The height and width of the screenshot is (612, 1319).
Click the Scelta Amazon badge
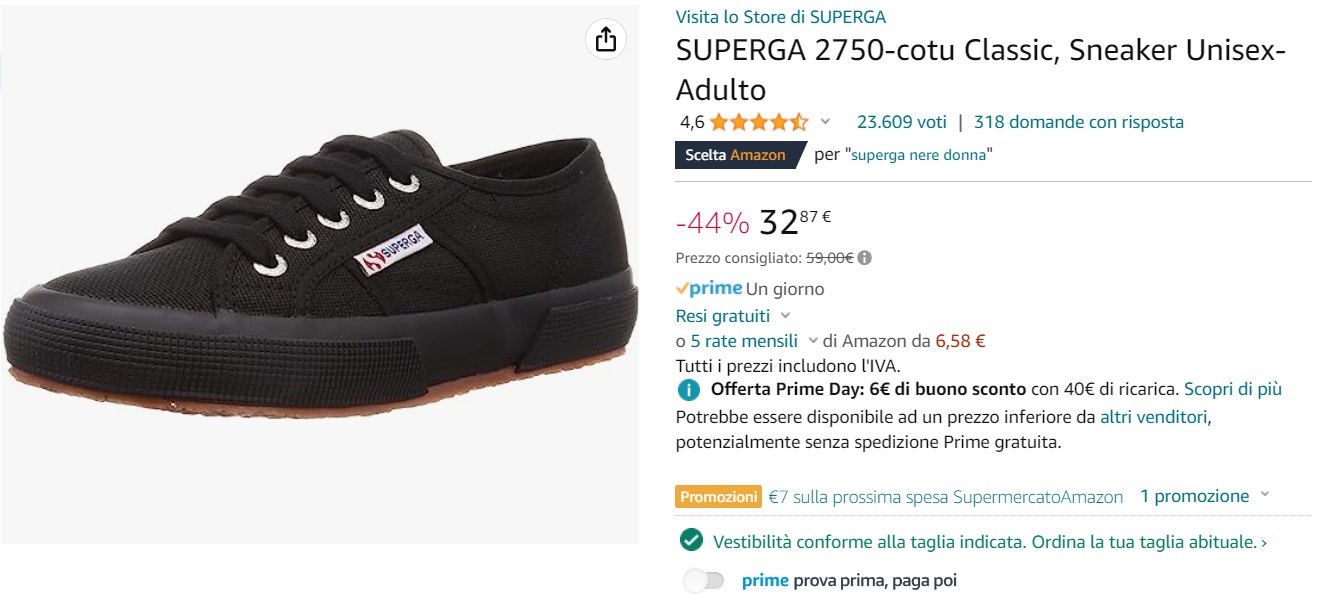pyautogui.click(x=735, y=155)
